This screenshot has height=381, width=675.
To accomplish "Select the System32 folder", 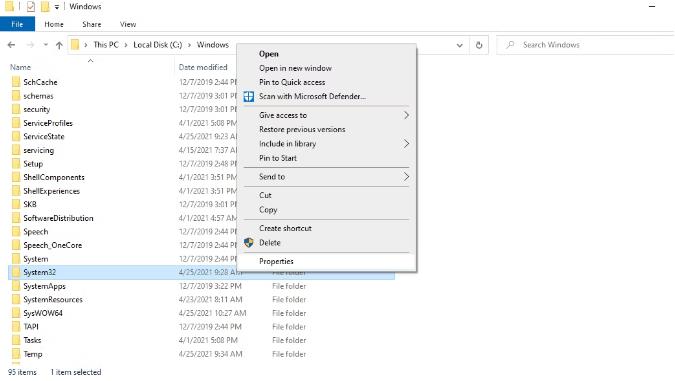I will tap(40, 273).
